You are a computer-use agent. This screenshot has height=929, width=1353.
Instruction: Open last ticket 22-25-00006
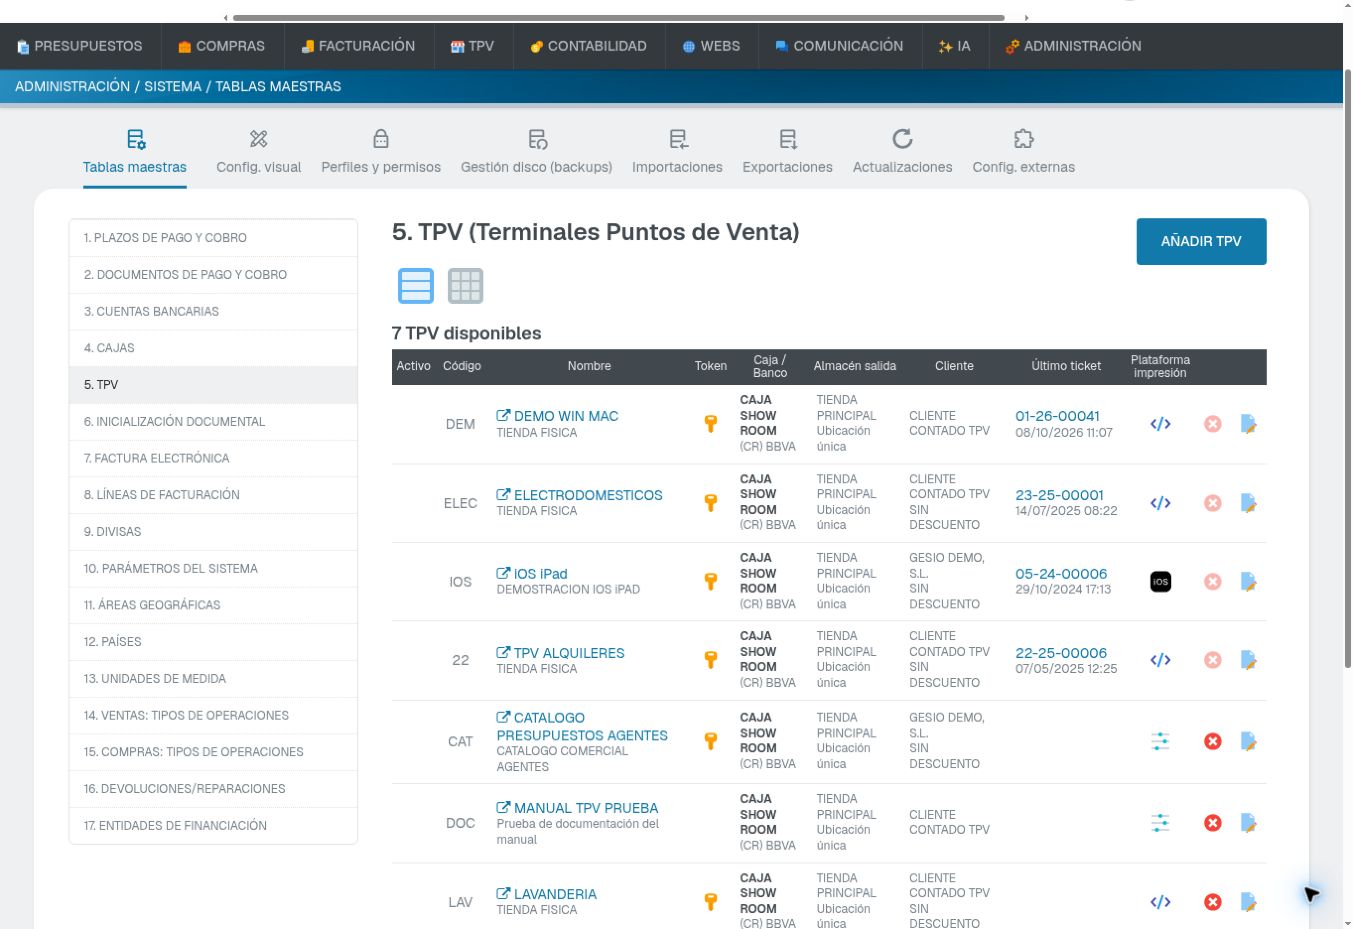point(1061,653)
